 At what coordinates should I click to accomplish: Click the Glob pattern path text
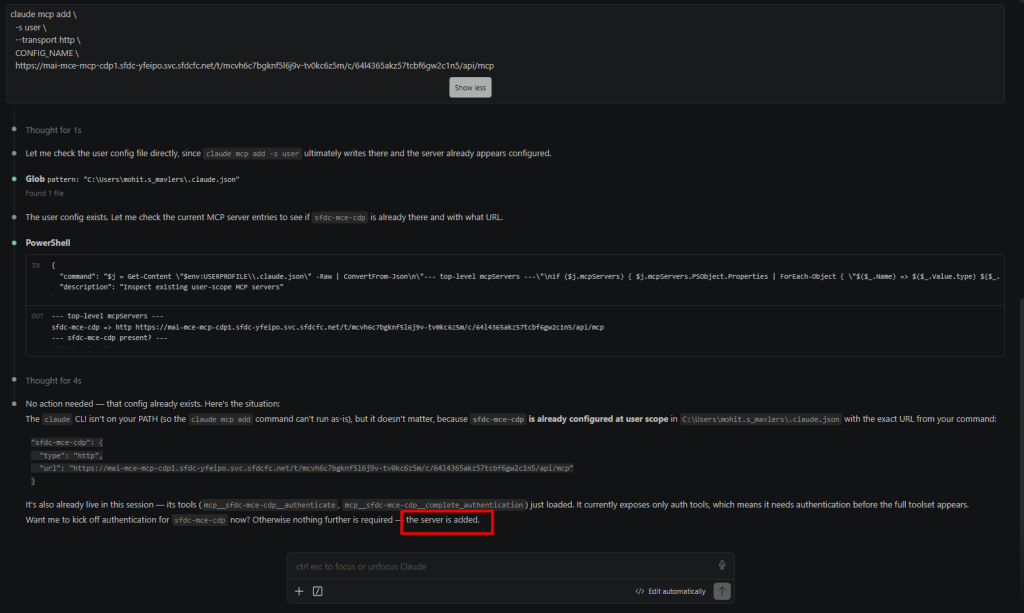pyautogui.click(x=161, y=180)
